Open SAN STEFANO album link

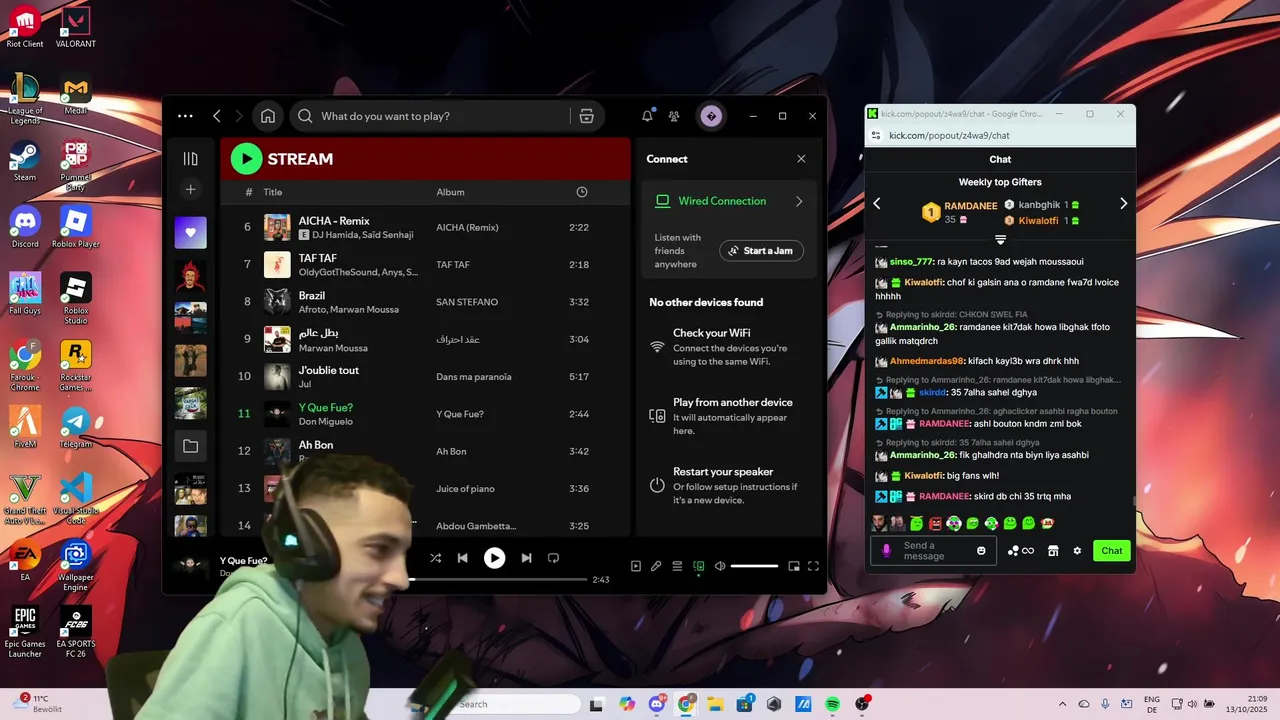(x=467, y=302)
